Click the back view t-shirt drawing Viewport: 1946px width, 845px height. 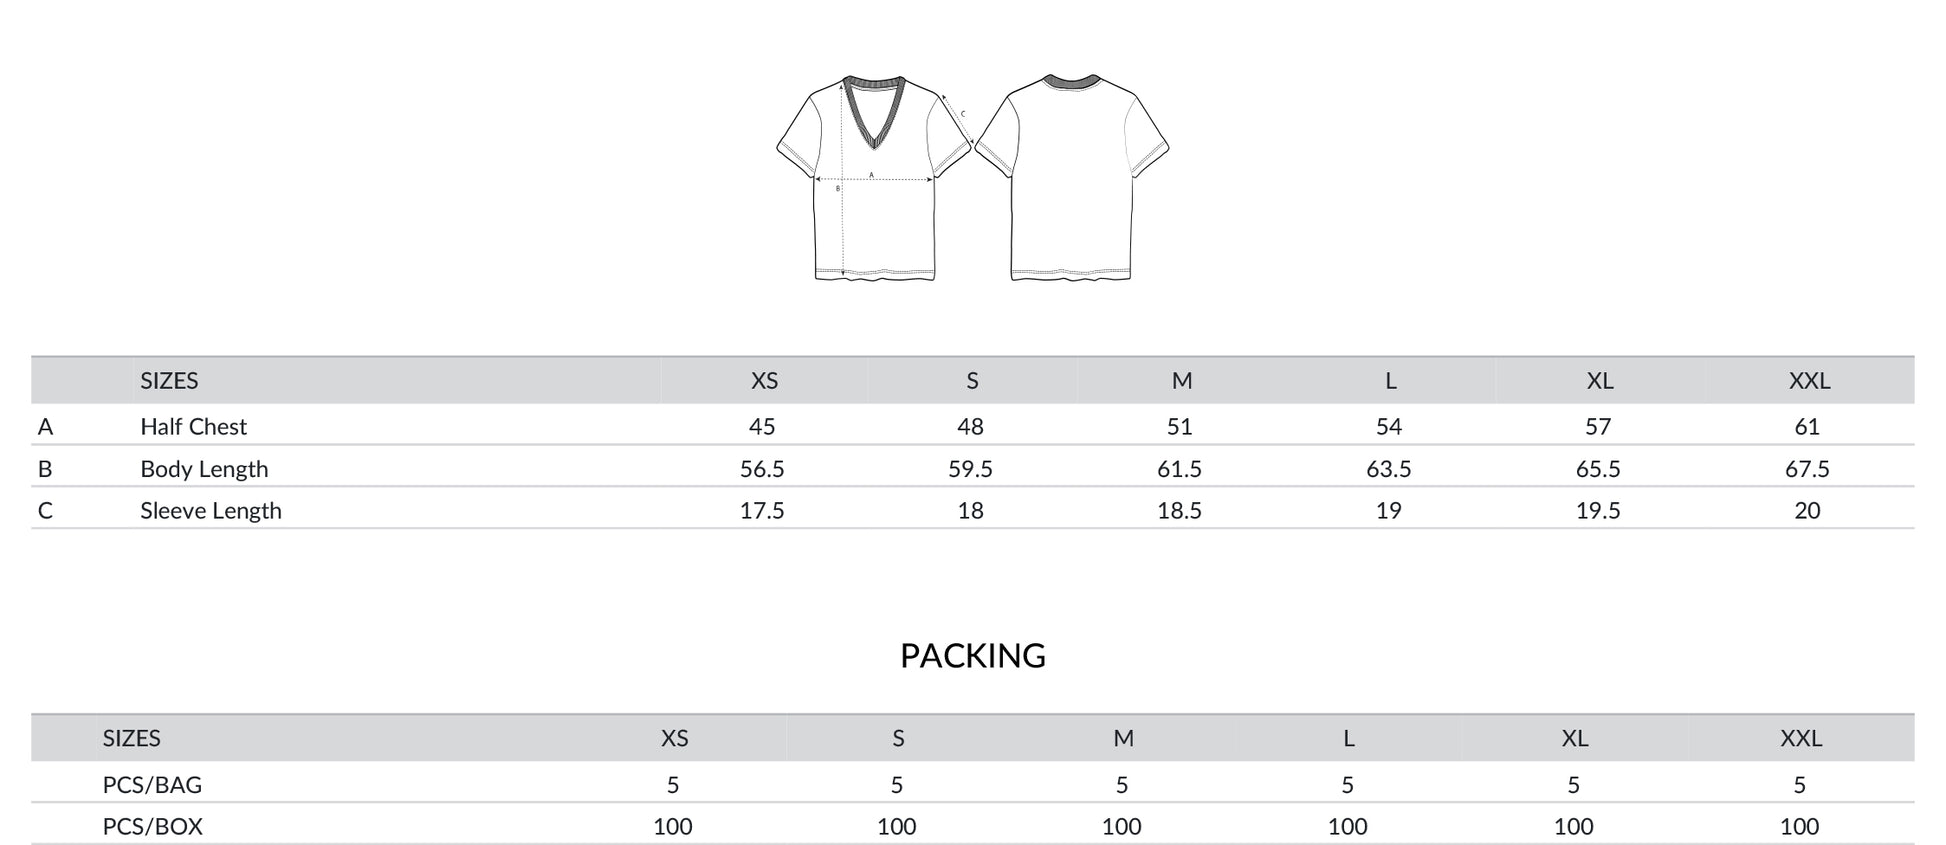click(x=1072, y=178)
